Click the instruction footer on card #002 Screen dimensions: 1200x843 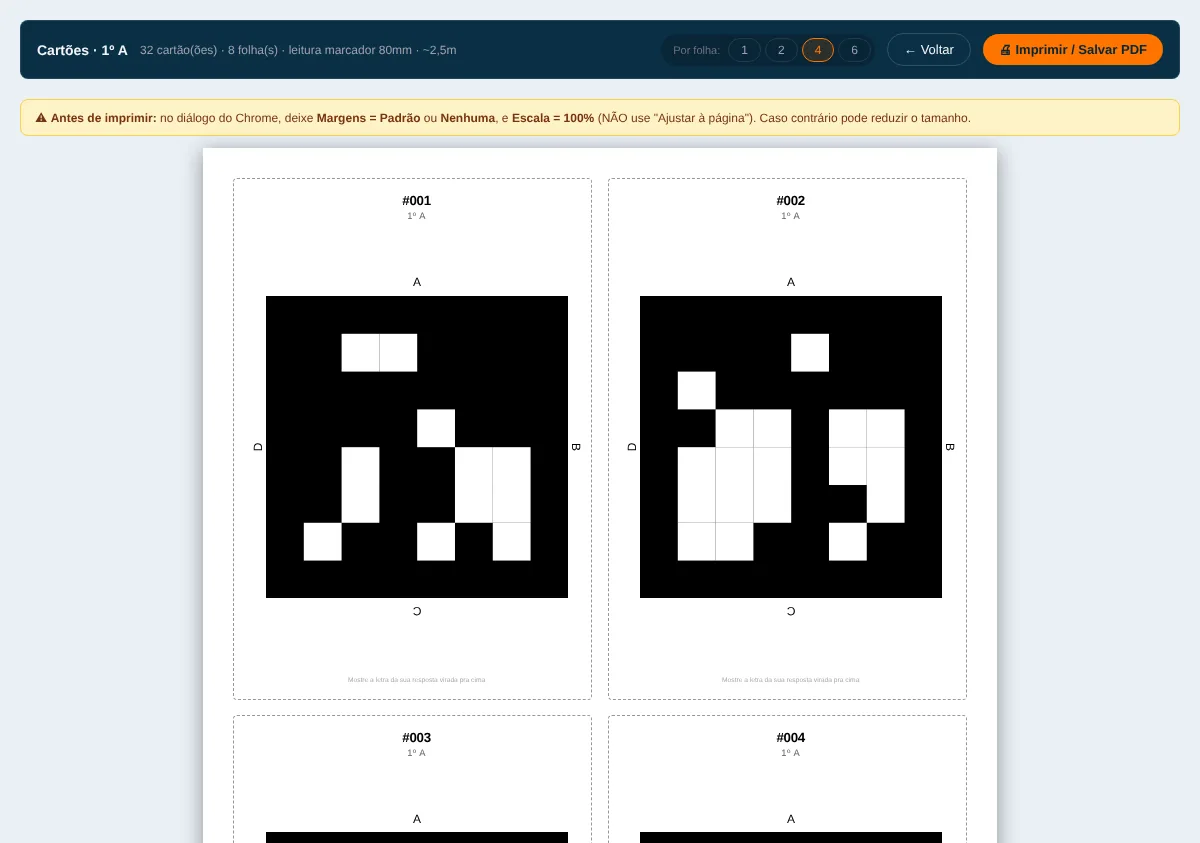(x=791, y=680)
